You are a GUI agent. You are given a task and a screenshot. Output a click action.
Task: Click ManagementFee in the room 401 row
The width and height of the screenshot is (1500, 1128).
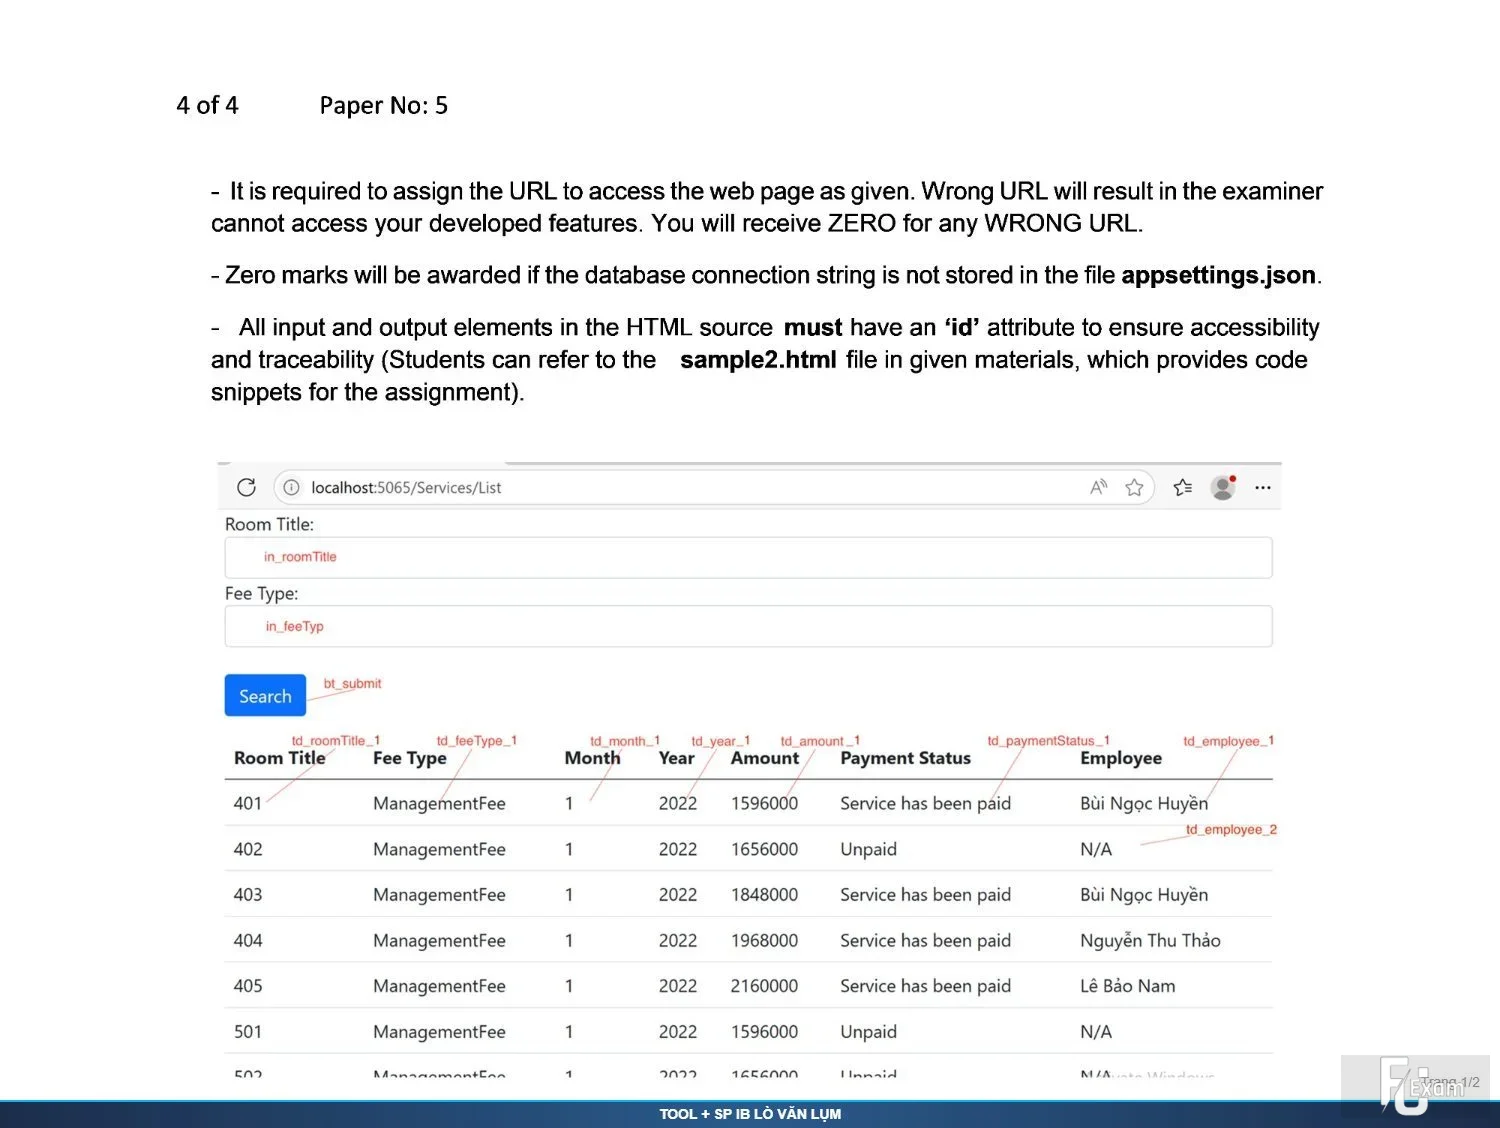coord(439,803)
